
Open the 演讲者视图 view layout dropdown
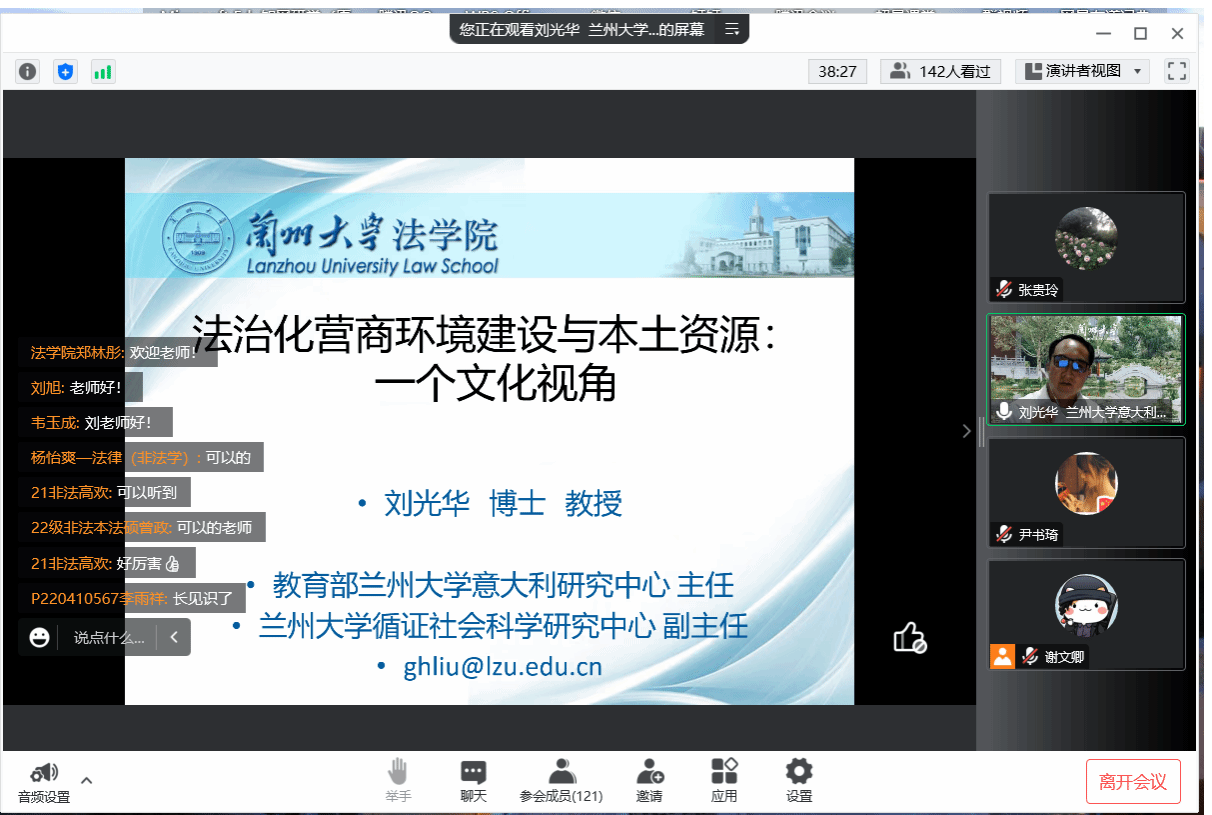[x=1083, y=71]
